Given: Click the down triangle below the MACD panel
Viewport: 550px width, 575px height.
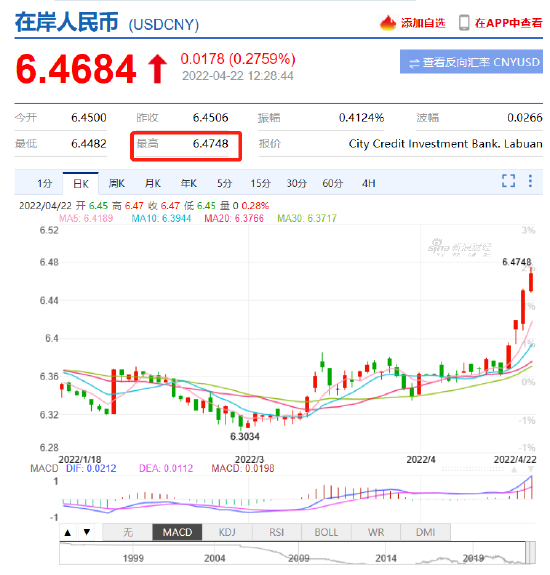Looking at the screenshot, I should coord(87,532).
